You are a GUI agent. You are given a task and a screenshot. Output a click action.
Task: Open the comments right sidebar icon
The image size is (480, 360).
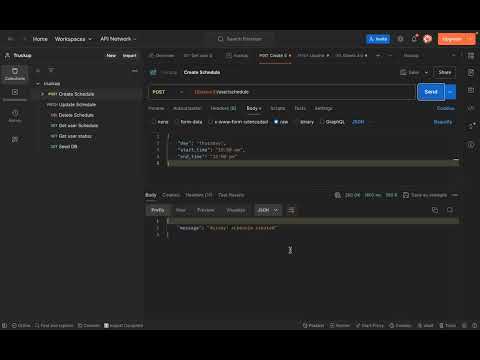pyautogui.click(x=471, y=90)
